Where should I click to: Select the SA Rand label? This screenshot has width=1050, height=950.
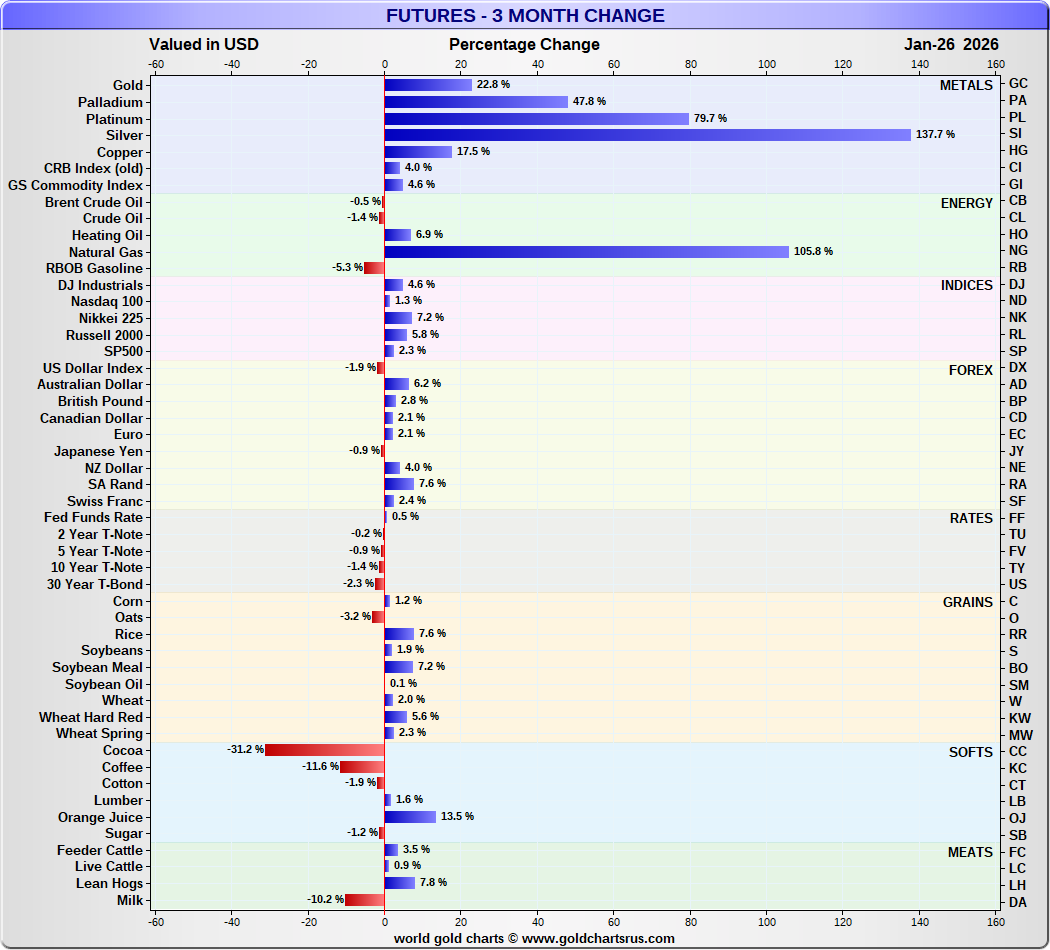pyautogui.click(x=115, y=484)
